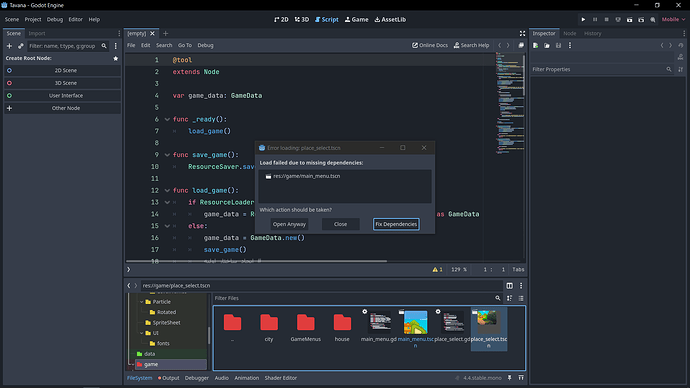Collapse func load_game fold arrow

167,190
